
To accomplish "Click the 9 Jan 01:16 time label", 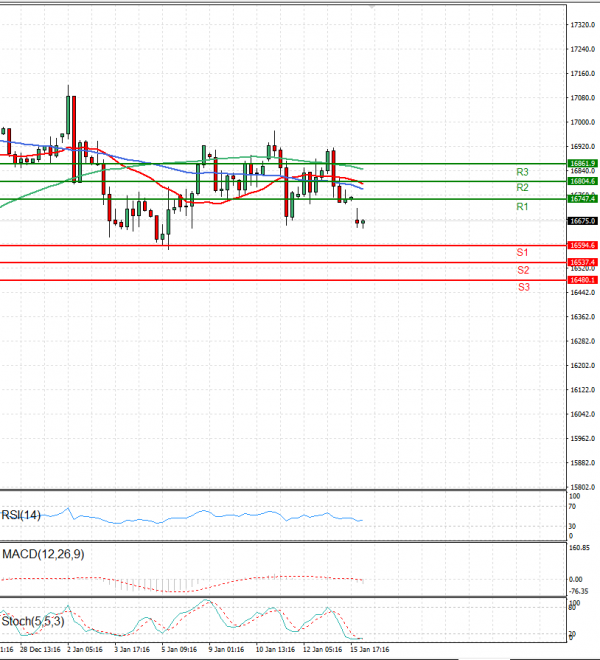I will 226,649.
